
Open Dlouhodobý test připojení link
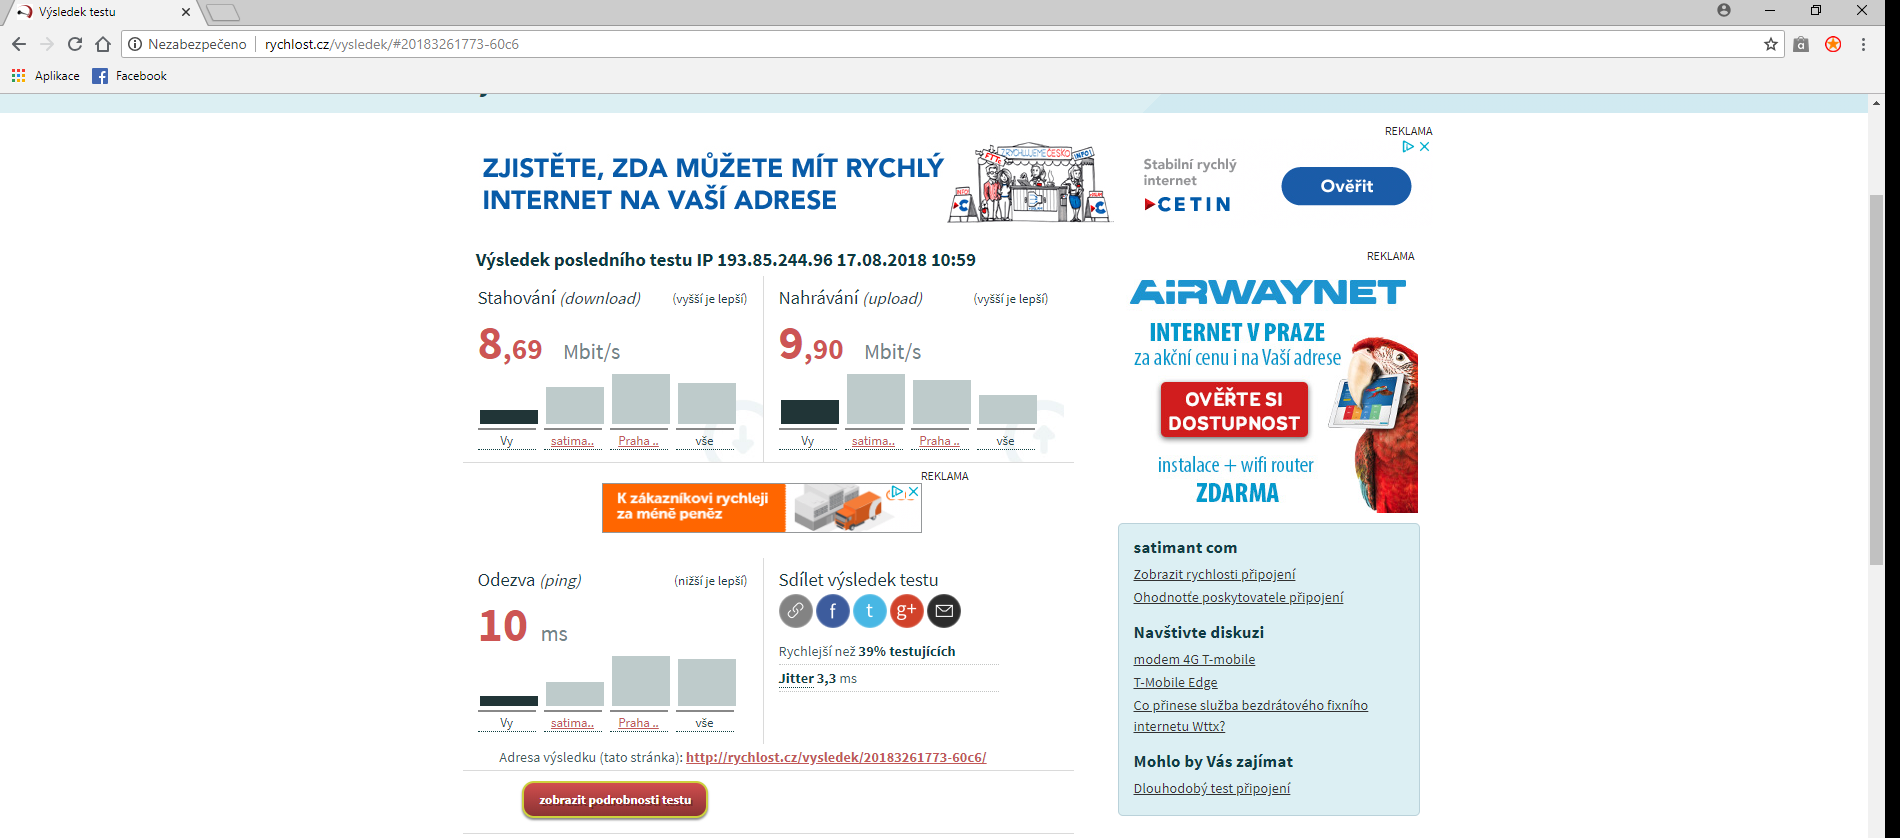1212,788
